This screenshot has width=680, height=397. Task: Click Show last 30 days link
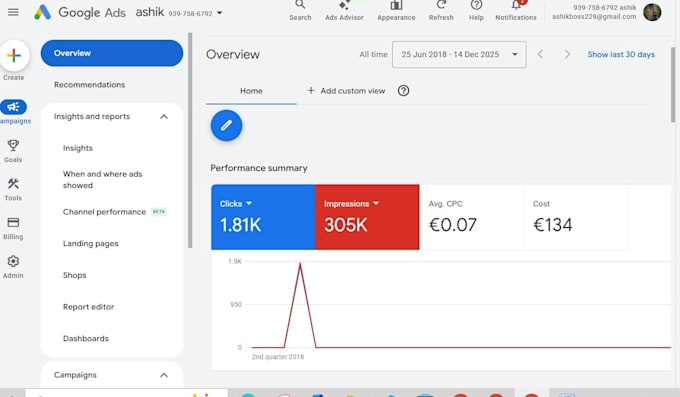click(x=621, y=55)
